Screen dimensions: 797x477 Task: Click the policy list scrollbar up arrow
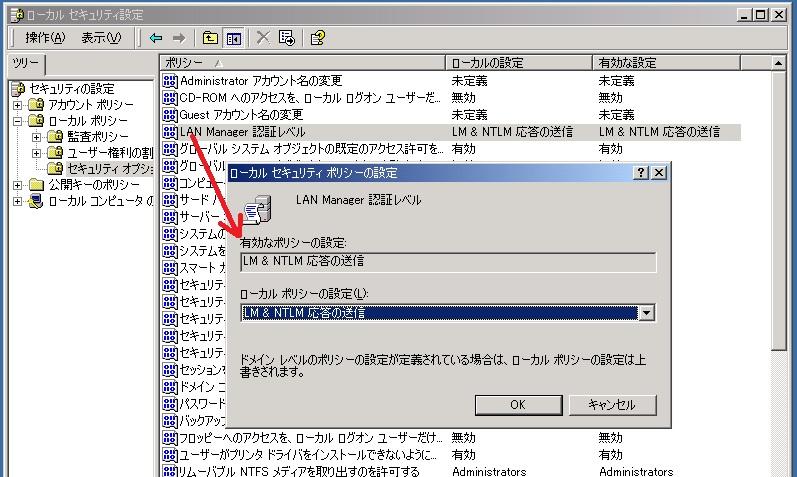tap(779, 63)
